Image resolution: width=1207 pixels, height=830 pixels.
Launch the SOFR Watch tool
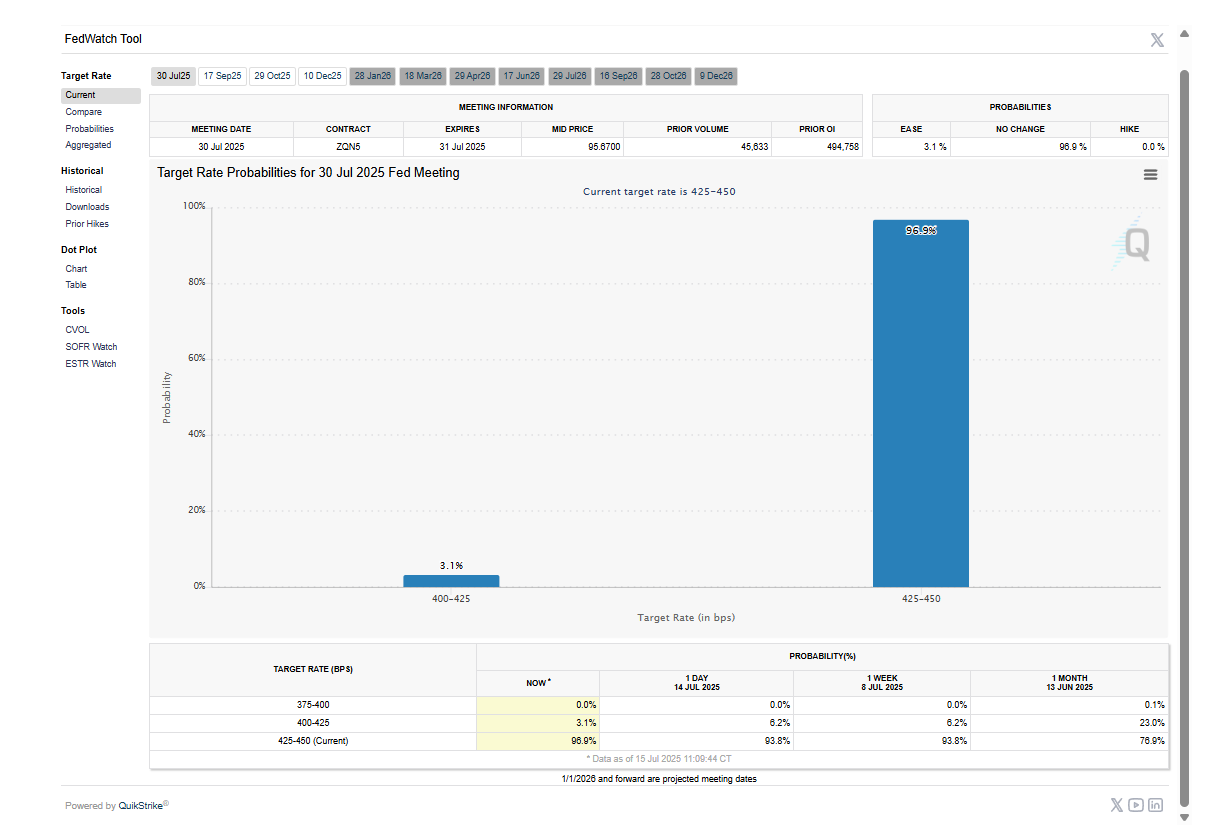click(x=91, y=347)
